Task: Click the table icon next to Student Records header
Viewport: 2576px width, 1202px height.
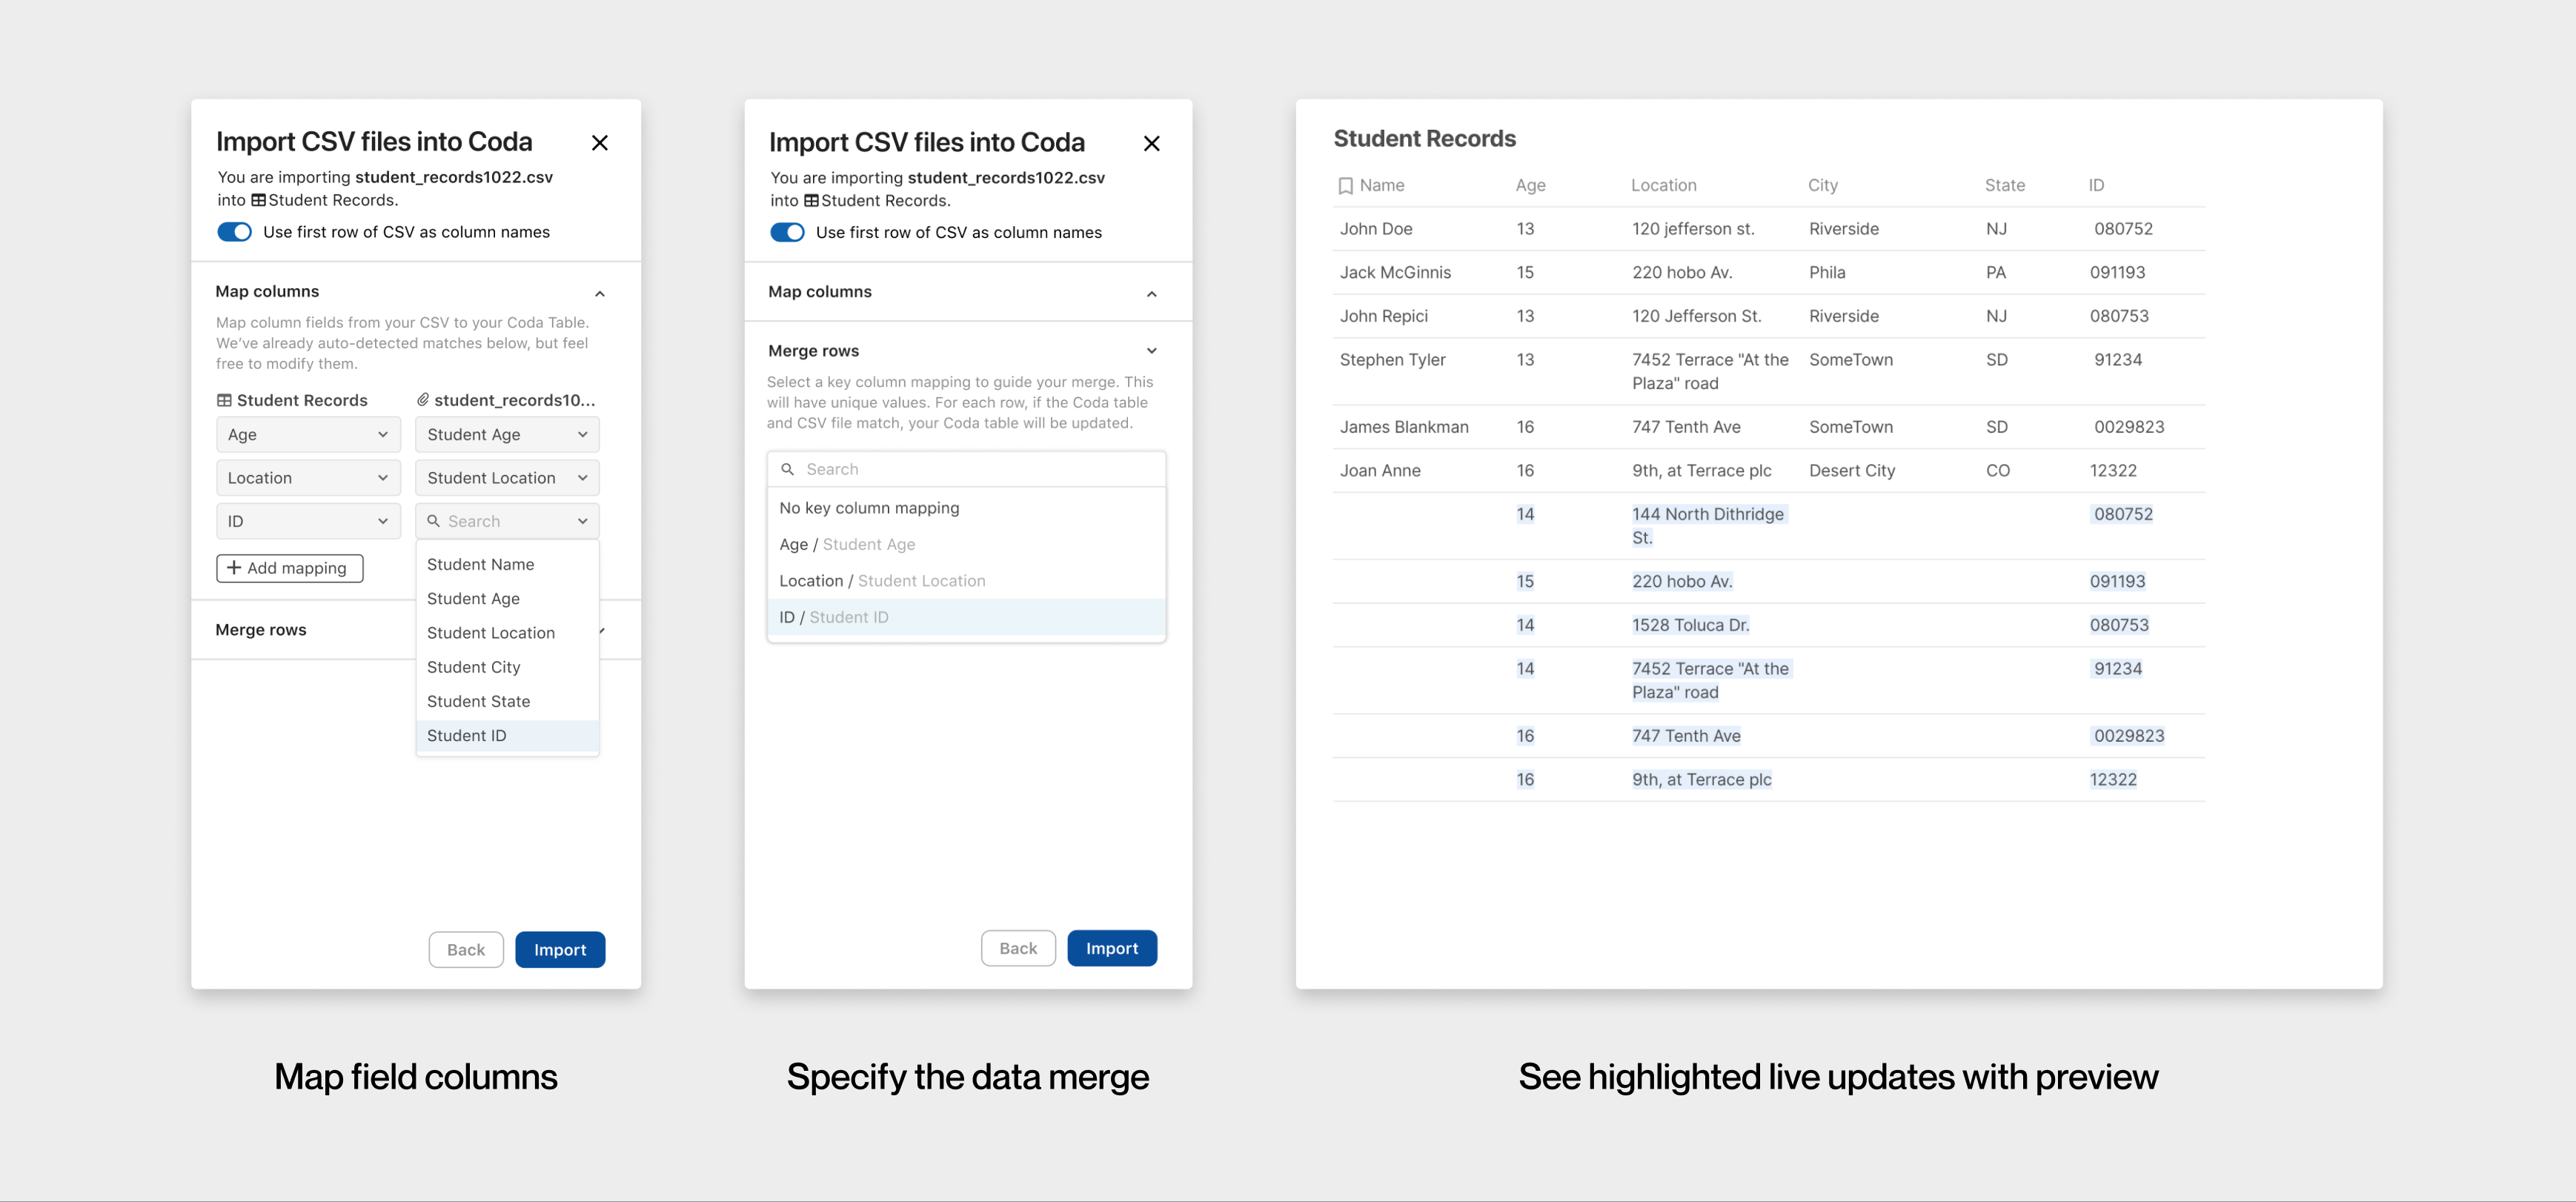Action: [x=224, y=400]
